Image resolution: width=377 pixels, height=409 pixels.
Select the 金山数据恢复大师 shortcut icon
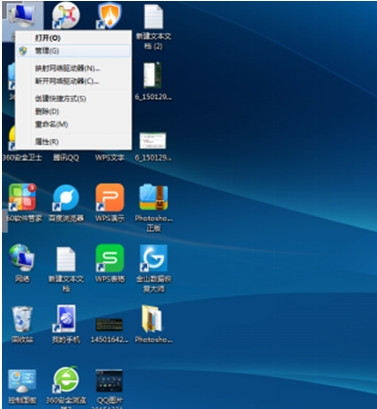154,258
